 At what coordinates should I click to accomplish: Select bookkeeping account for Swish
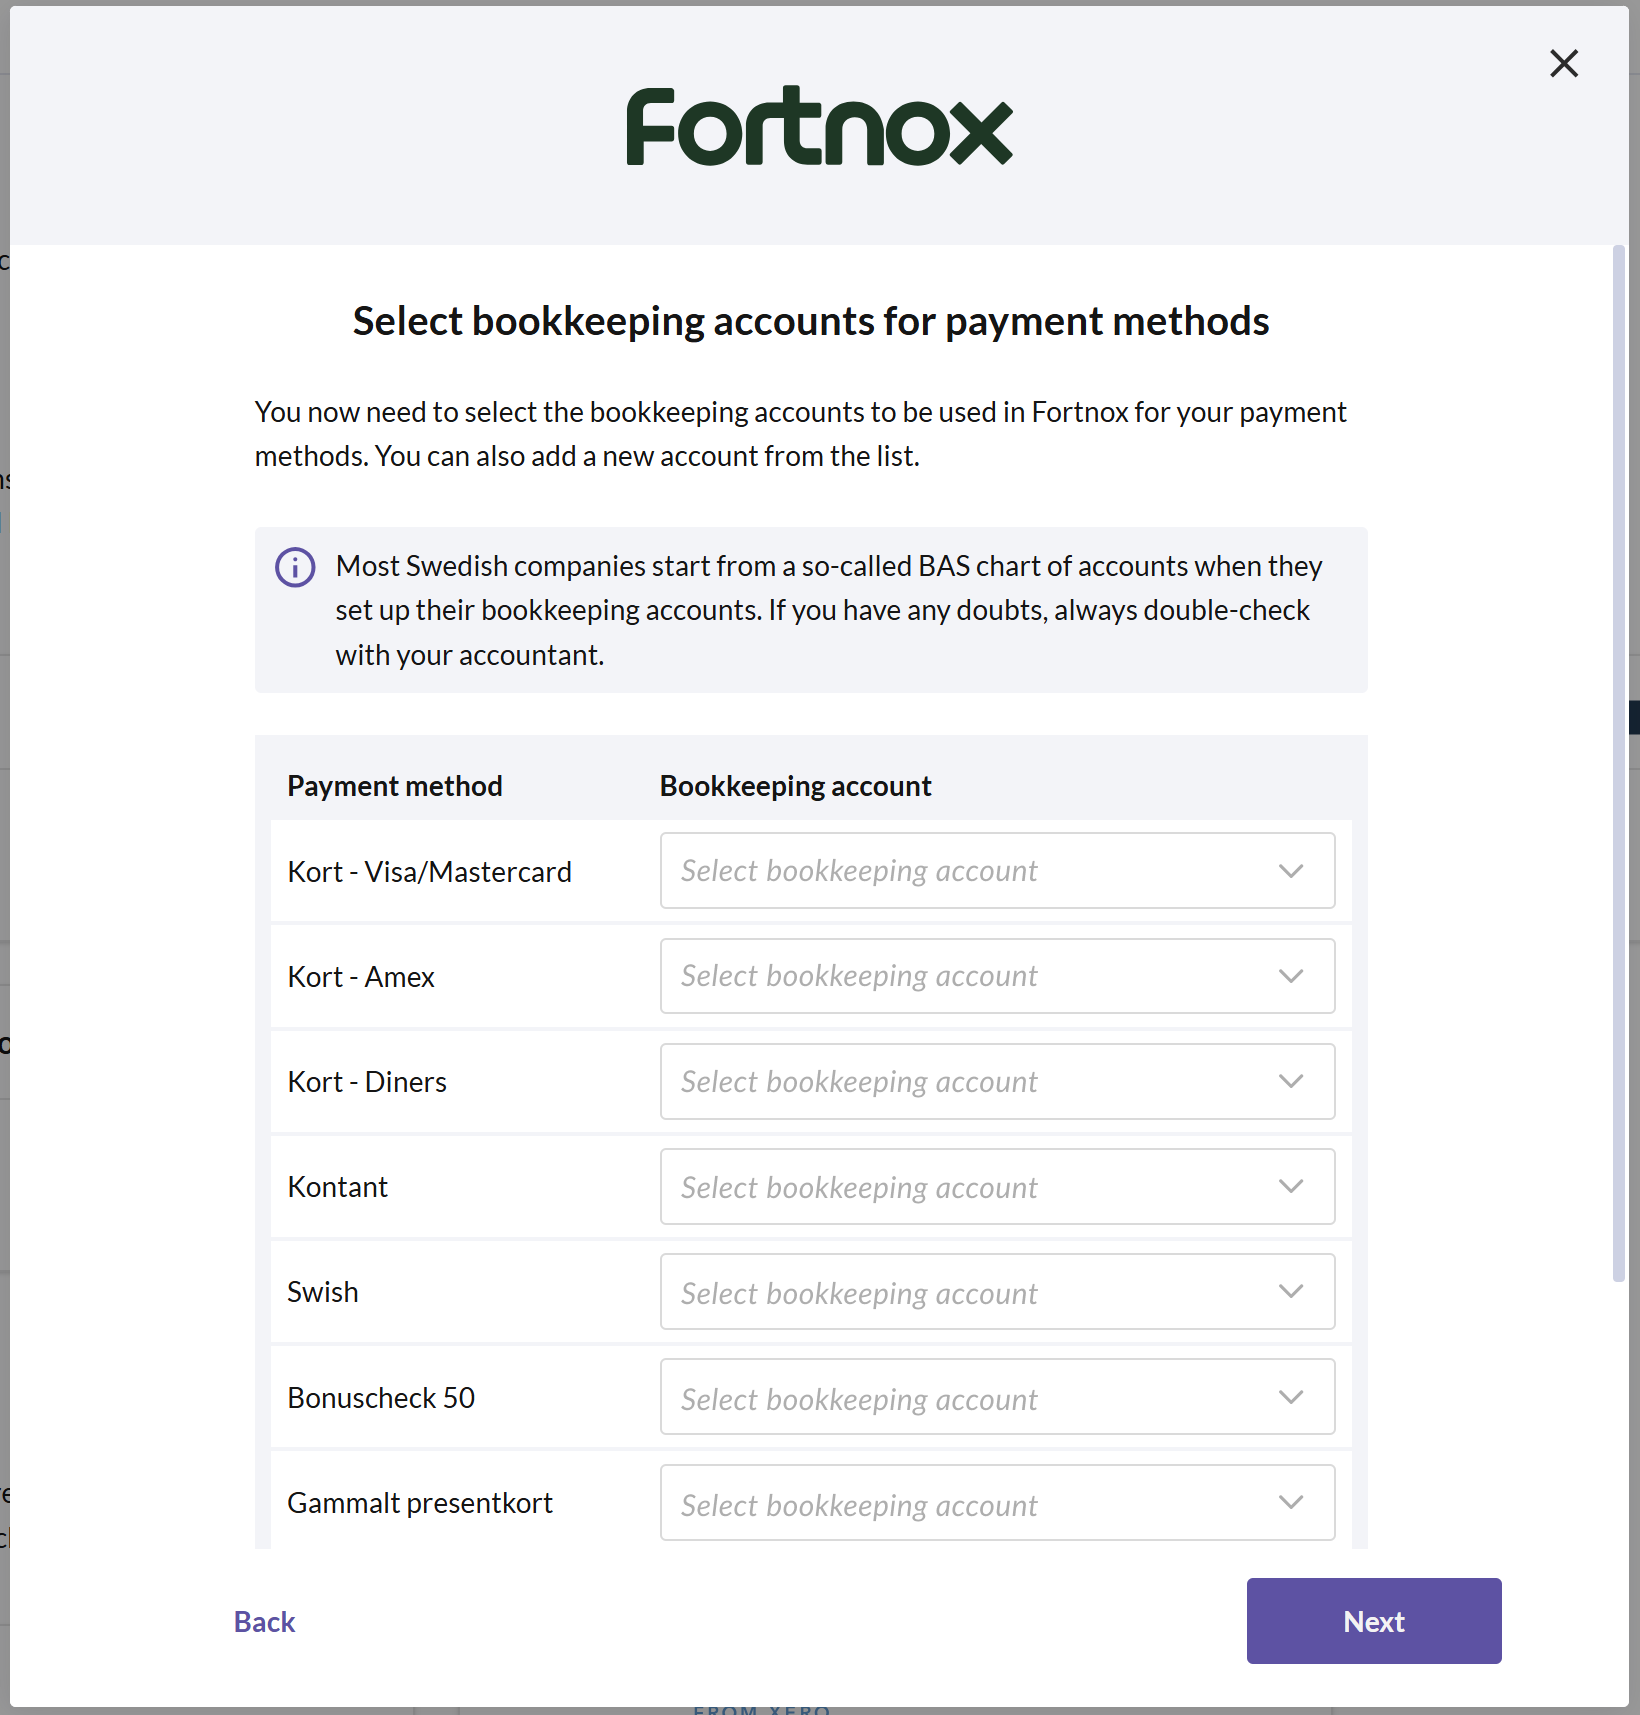(997, 1291)
